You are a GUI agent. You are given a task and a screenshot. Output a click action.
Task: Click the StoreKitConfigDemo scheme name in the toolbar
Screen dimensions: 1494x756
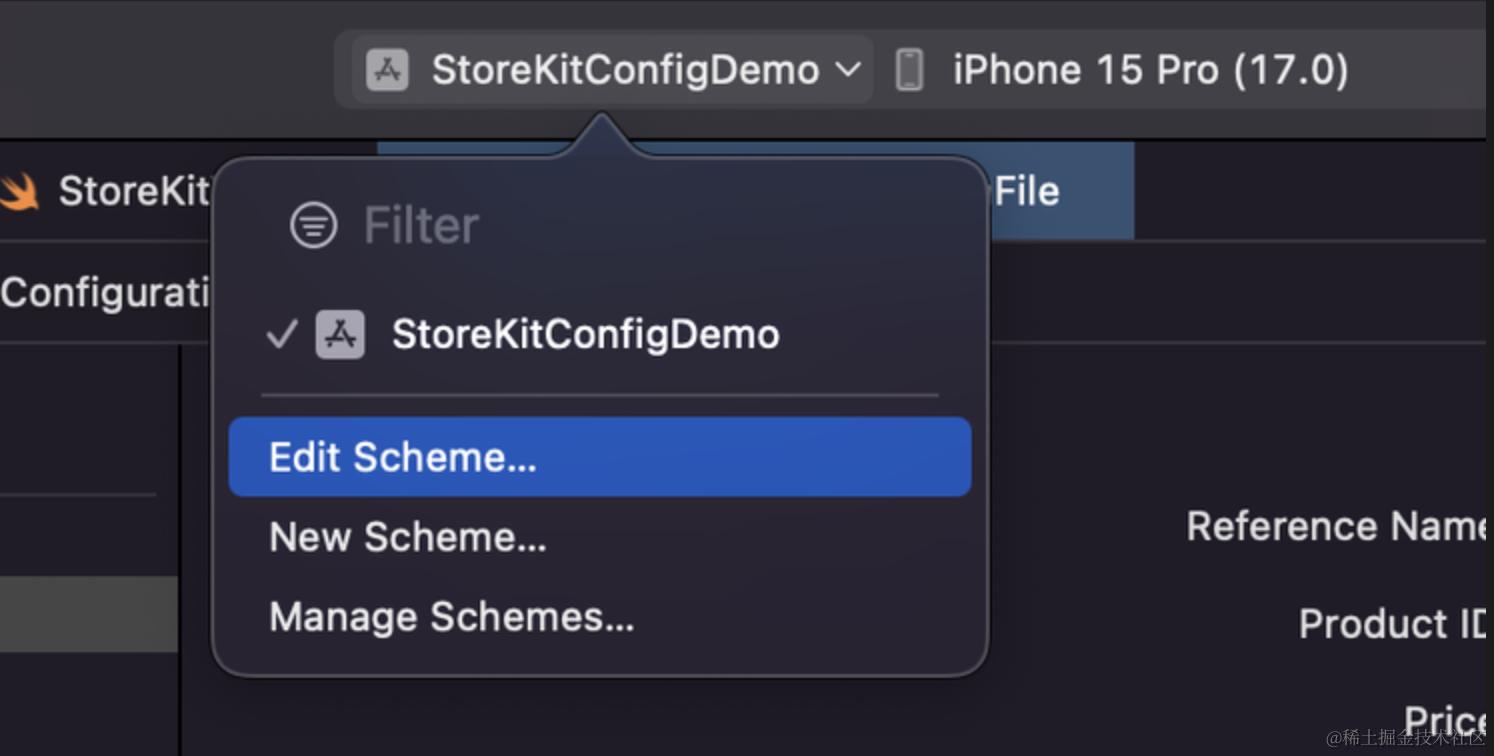click(x=625, y=71)
